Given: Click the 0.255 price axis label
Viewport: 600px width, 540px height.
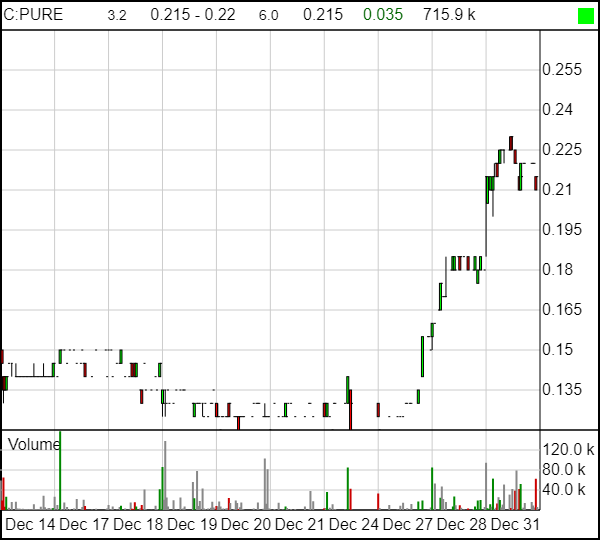Looking at the screenshot, I should pos(562,70).
